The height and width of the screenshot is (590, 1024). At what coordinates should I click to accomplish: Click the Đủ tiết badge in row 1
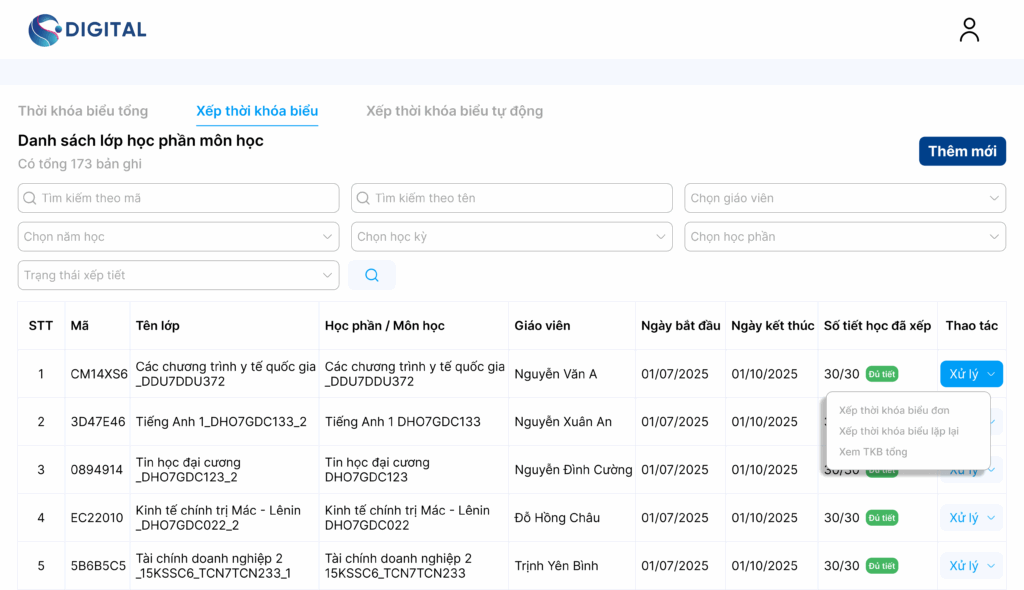tap(882, 374)
